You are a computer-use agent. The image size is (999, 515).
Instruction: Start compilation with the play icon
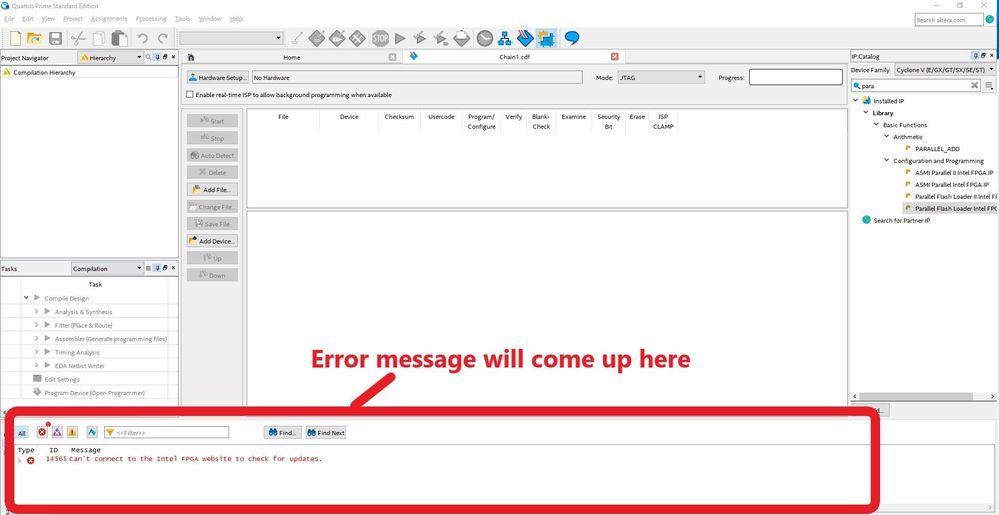pyautogui.click(x=400, y=38)
